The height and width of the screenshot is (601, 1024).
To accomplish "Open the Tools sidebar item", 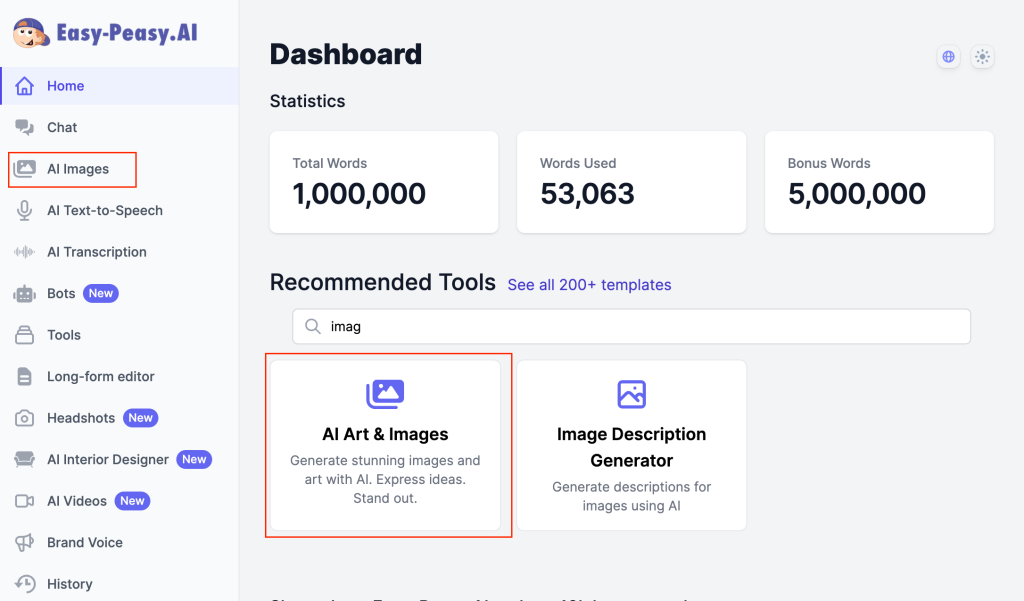I will click(x=64, y=335).
